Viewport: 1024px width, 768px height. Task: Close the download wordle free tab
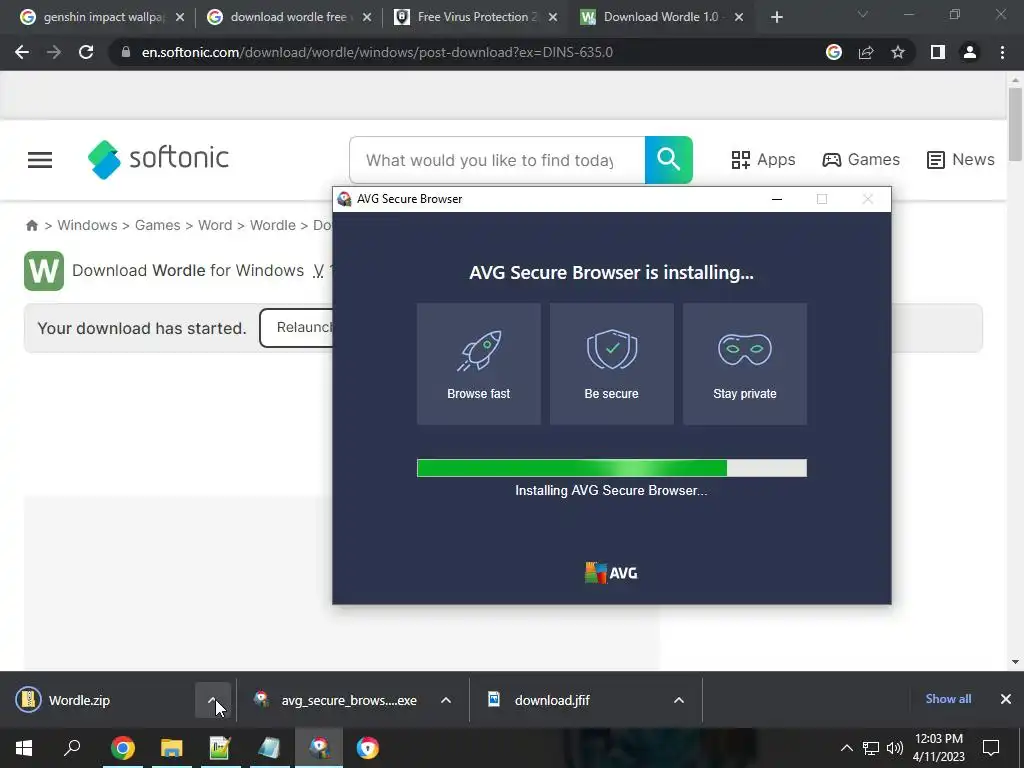[x=367, y=17]
